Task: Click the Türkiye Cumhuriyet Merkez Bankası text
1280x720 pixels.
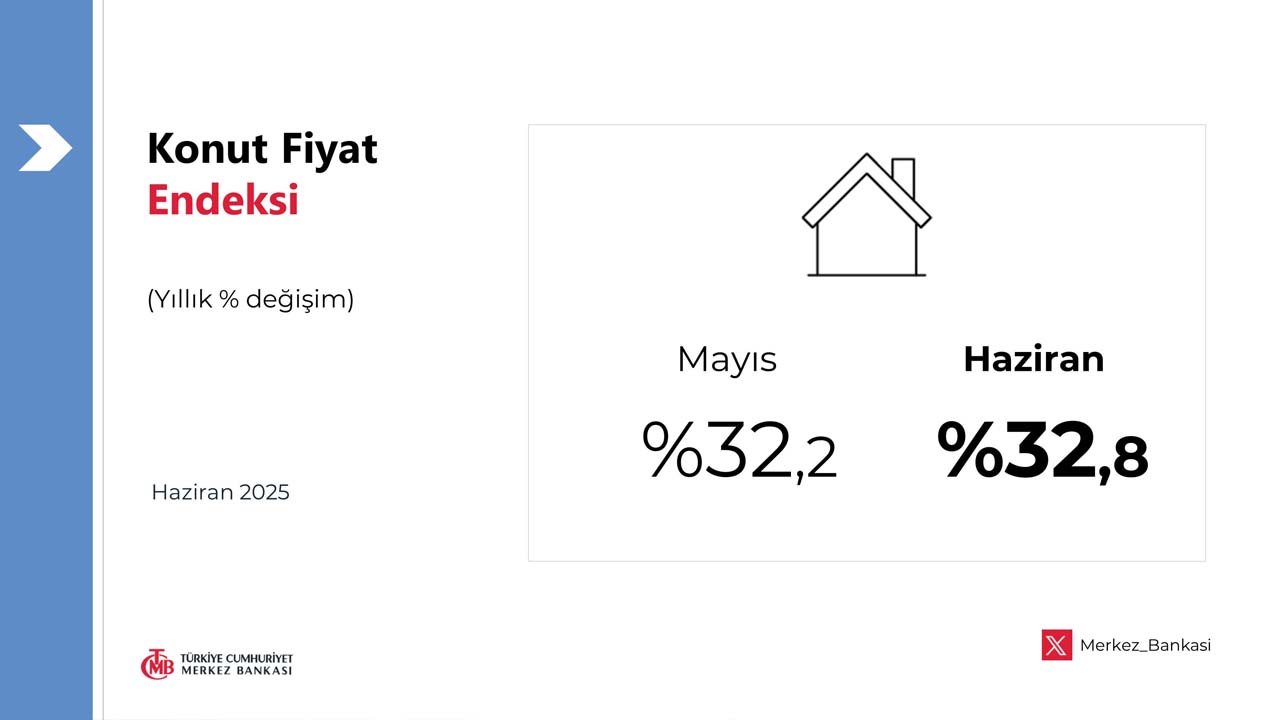Action: (236, 664)
